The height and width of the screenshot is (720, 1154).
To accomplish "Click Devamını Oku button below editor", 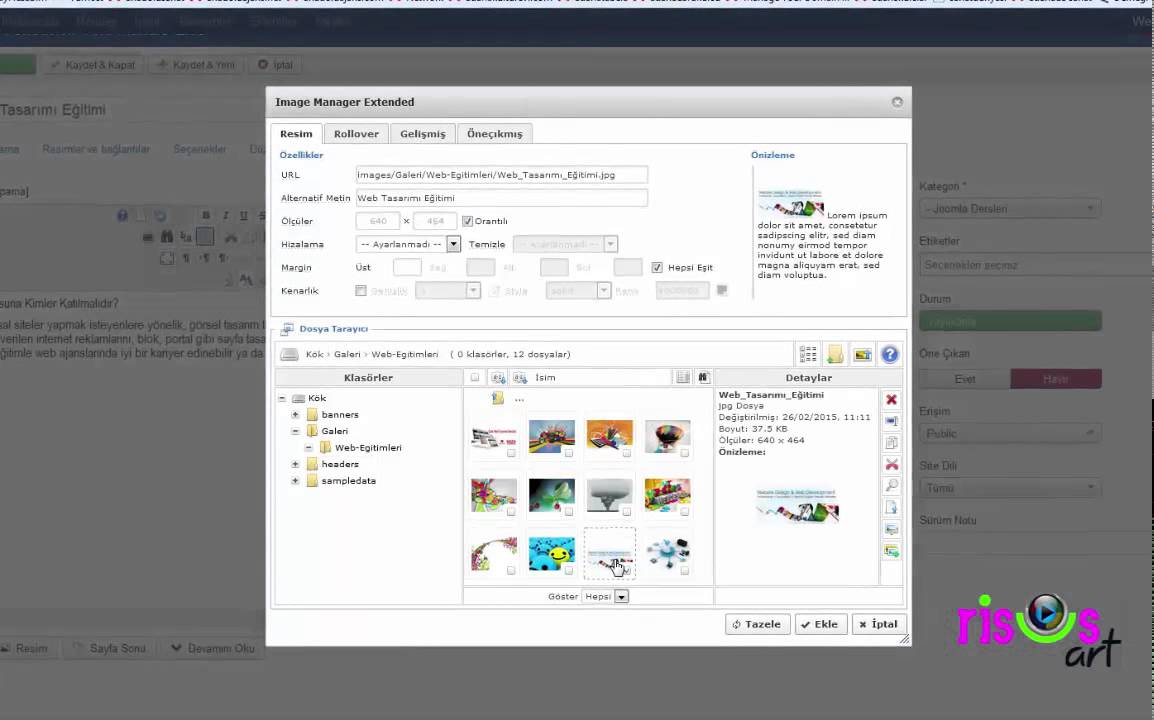I will [213, 649].
